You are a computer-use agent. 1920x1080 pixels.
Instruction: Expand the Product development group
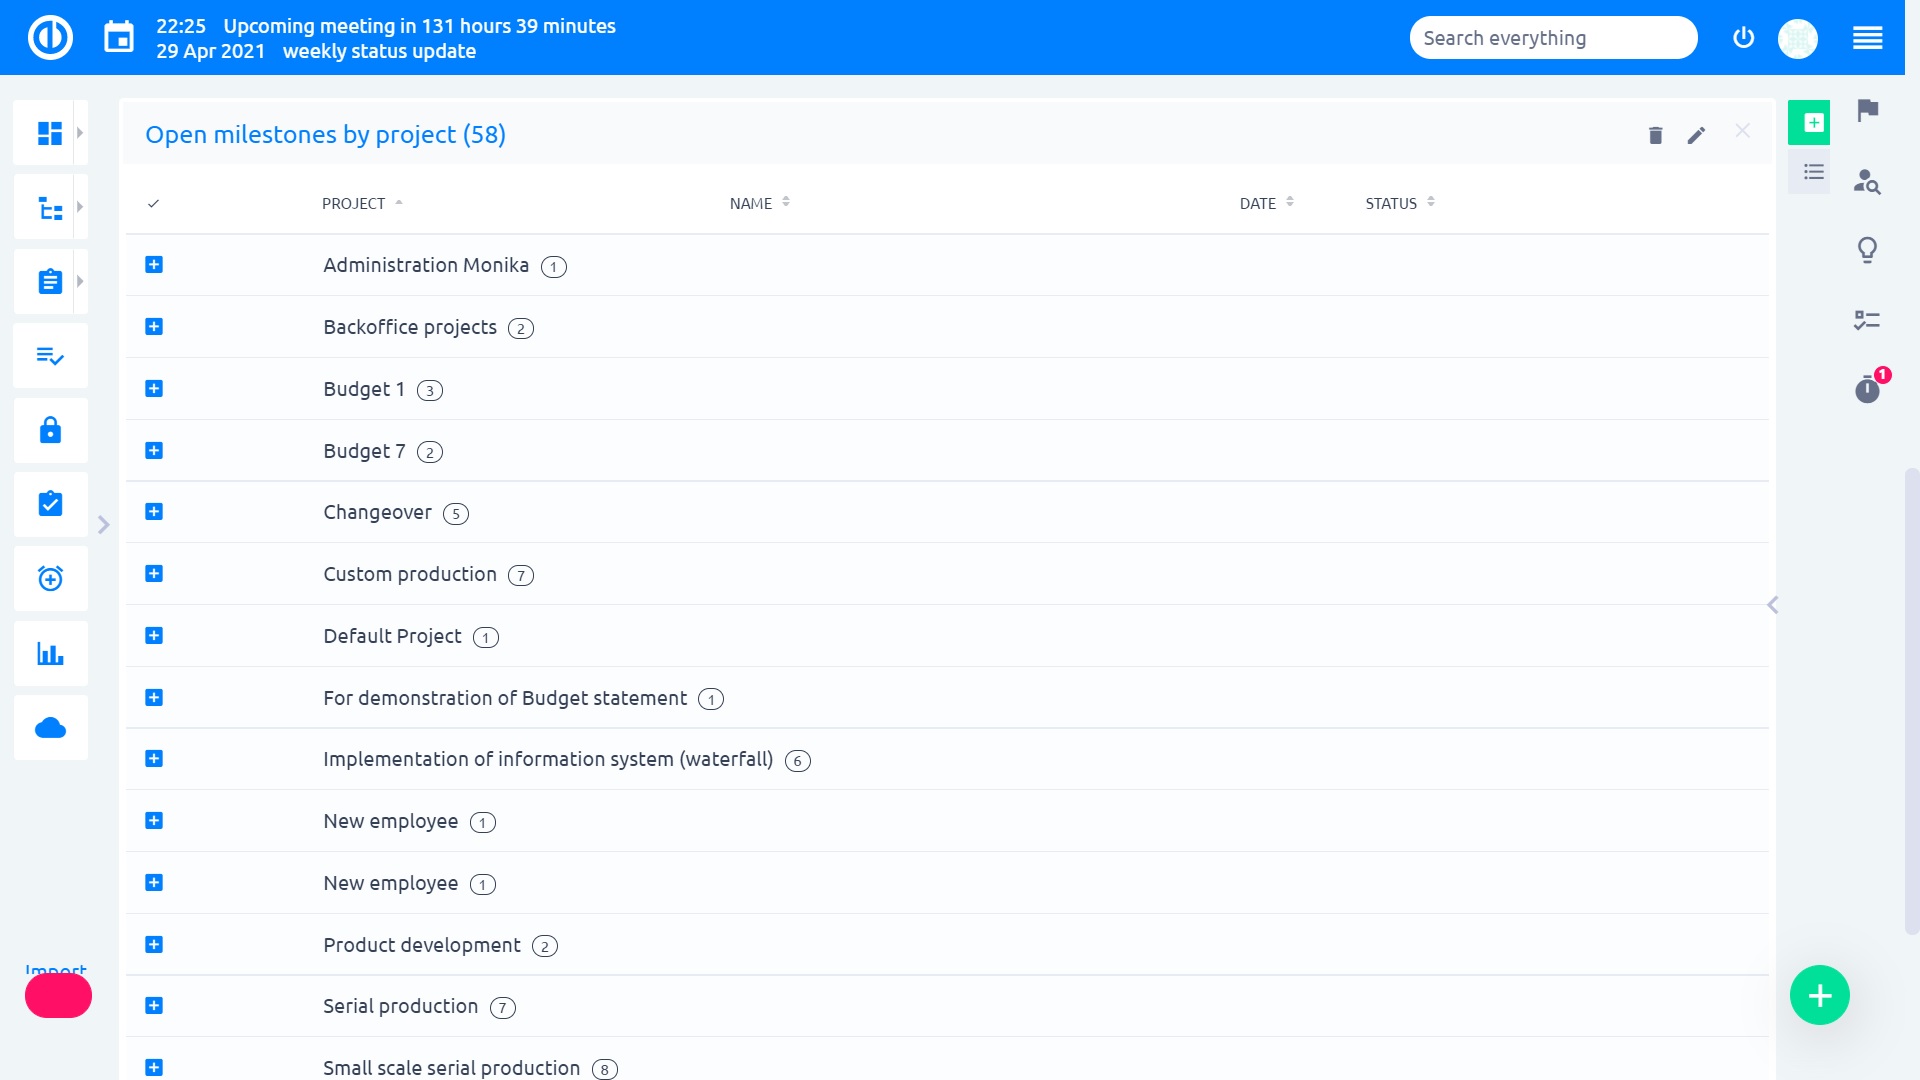(154, 945)
